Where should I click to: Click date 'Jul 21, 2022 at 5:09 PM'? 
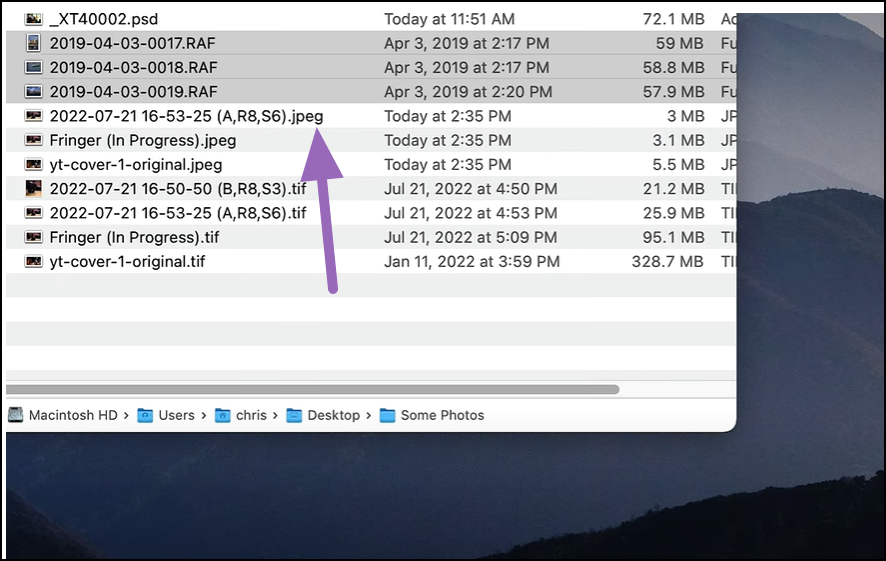471,237
